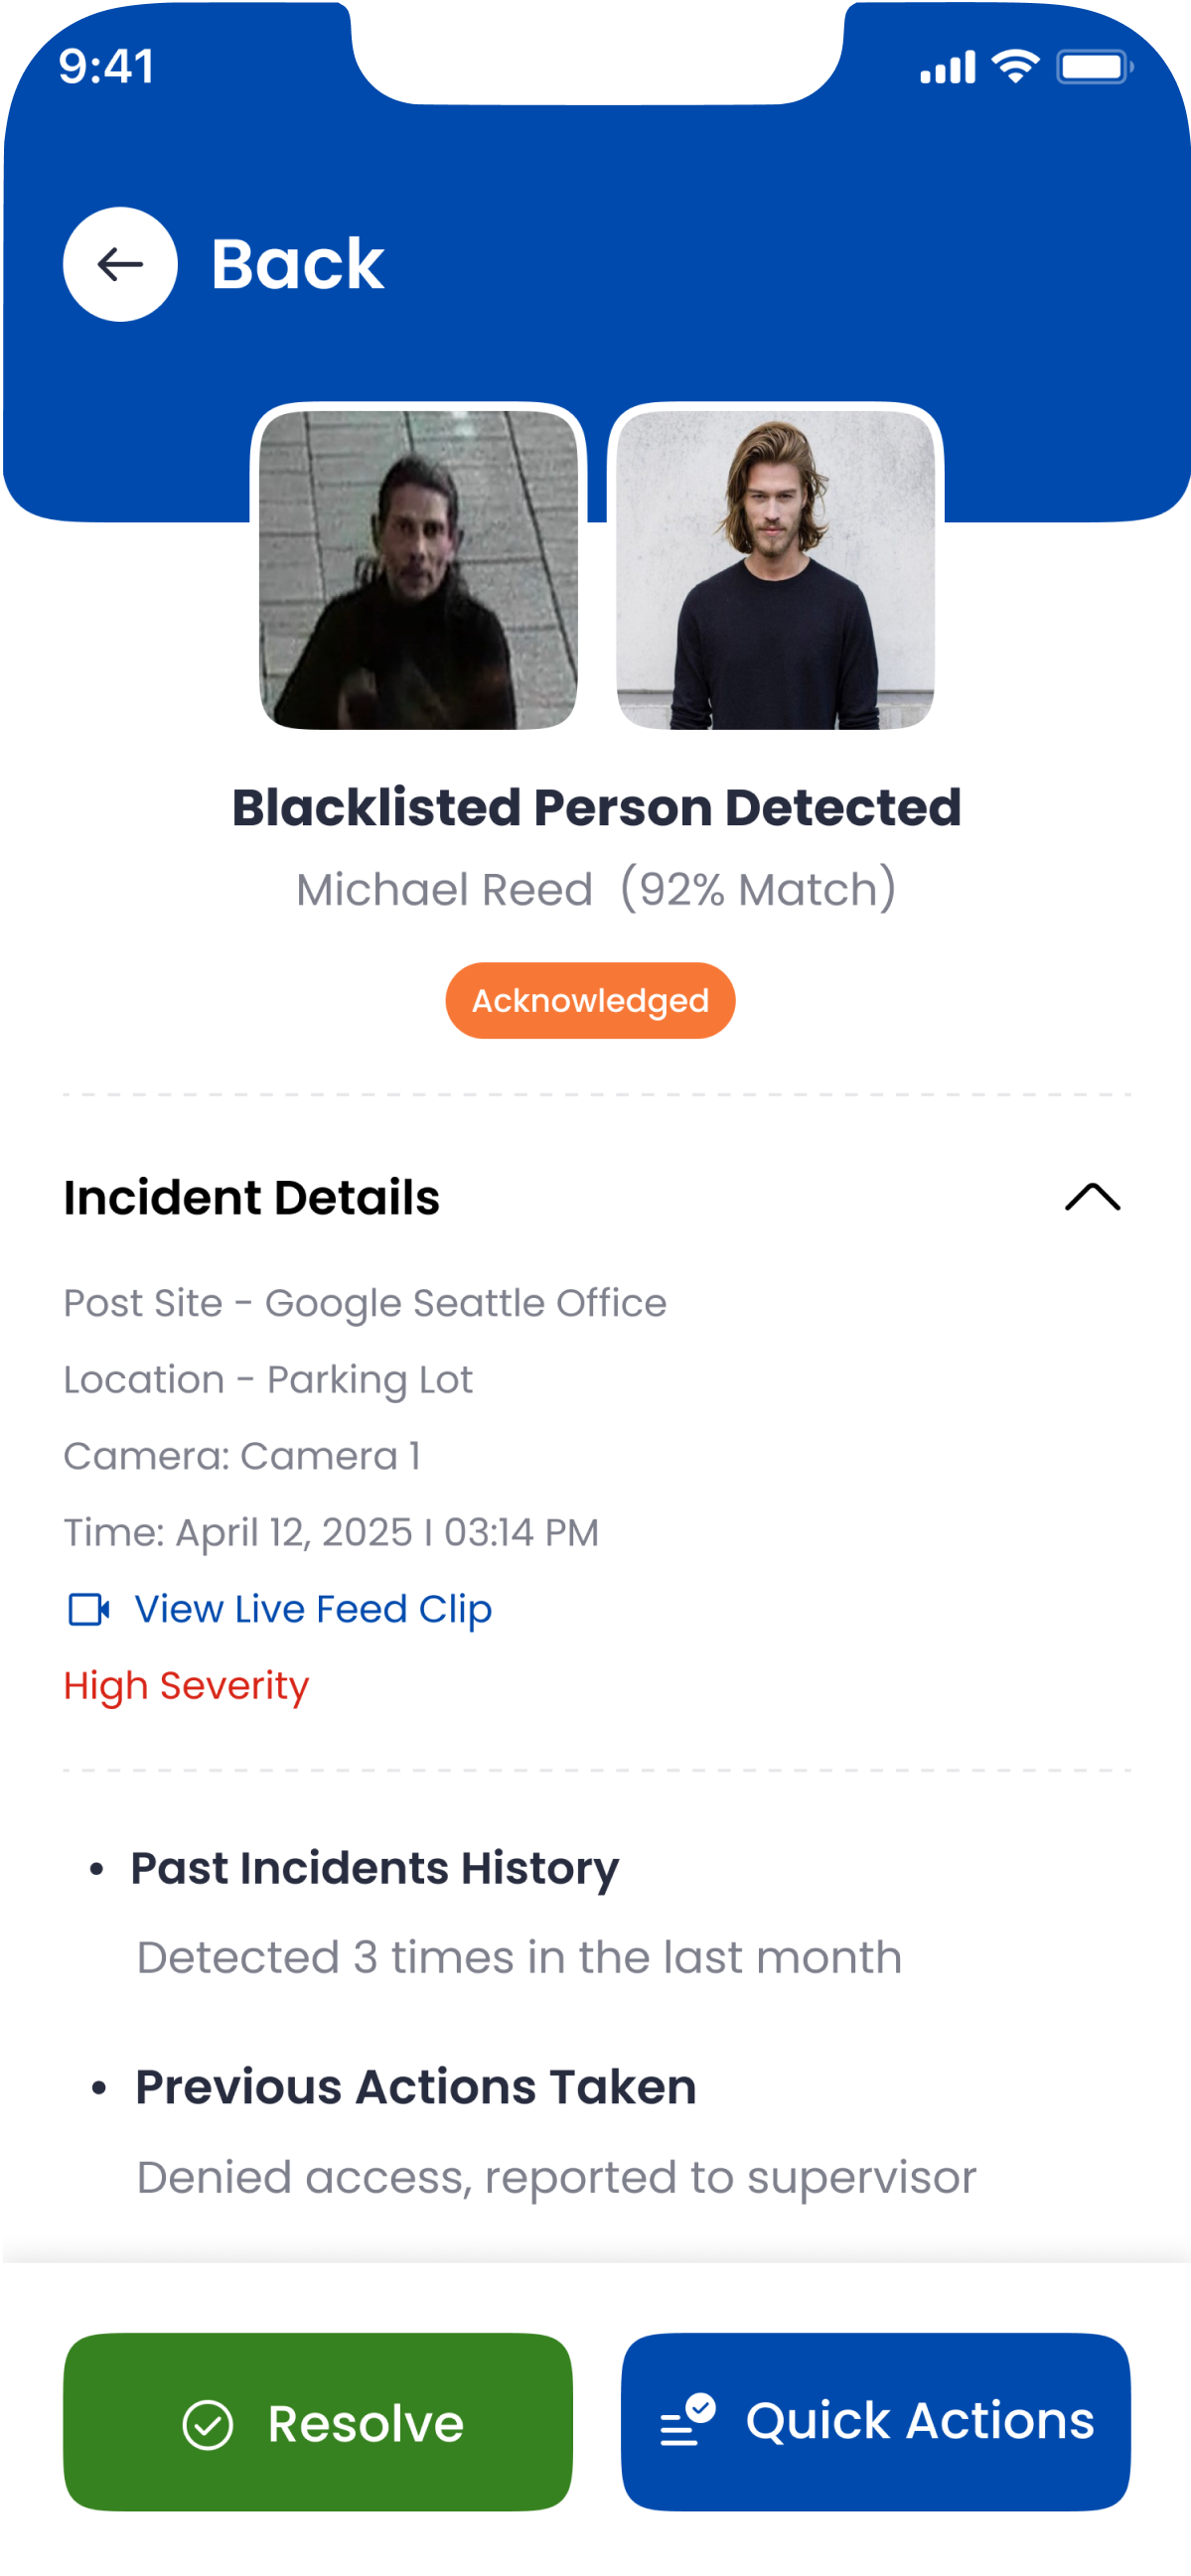Tap the Wi-Fi status icon

(1015, 68)
